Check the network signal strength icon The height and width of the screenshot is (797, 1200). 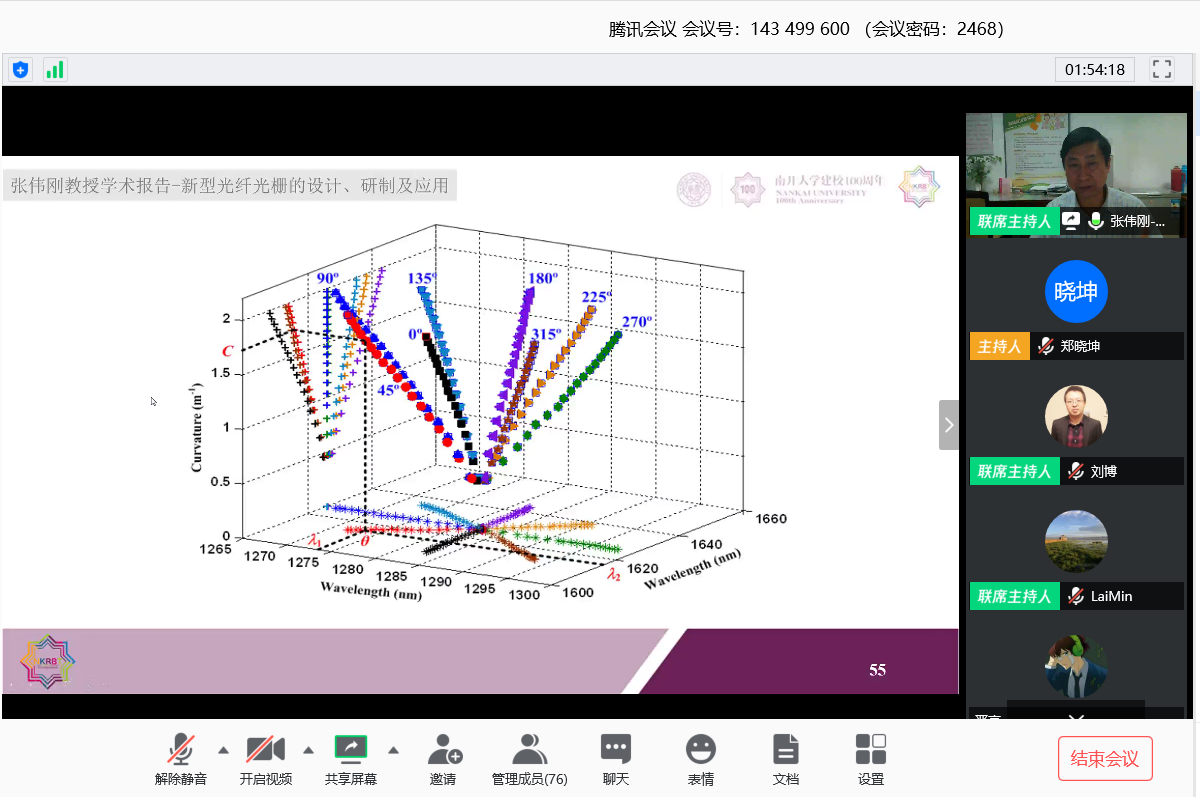pyautogui.click(x=54, y=70)
